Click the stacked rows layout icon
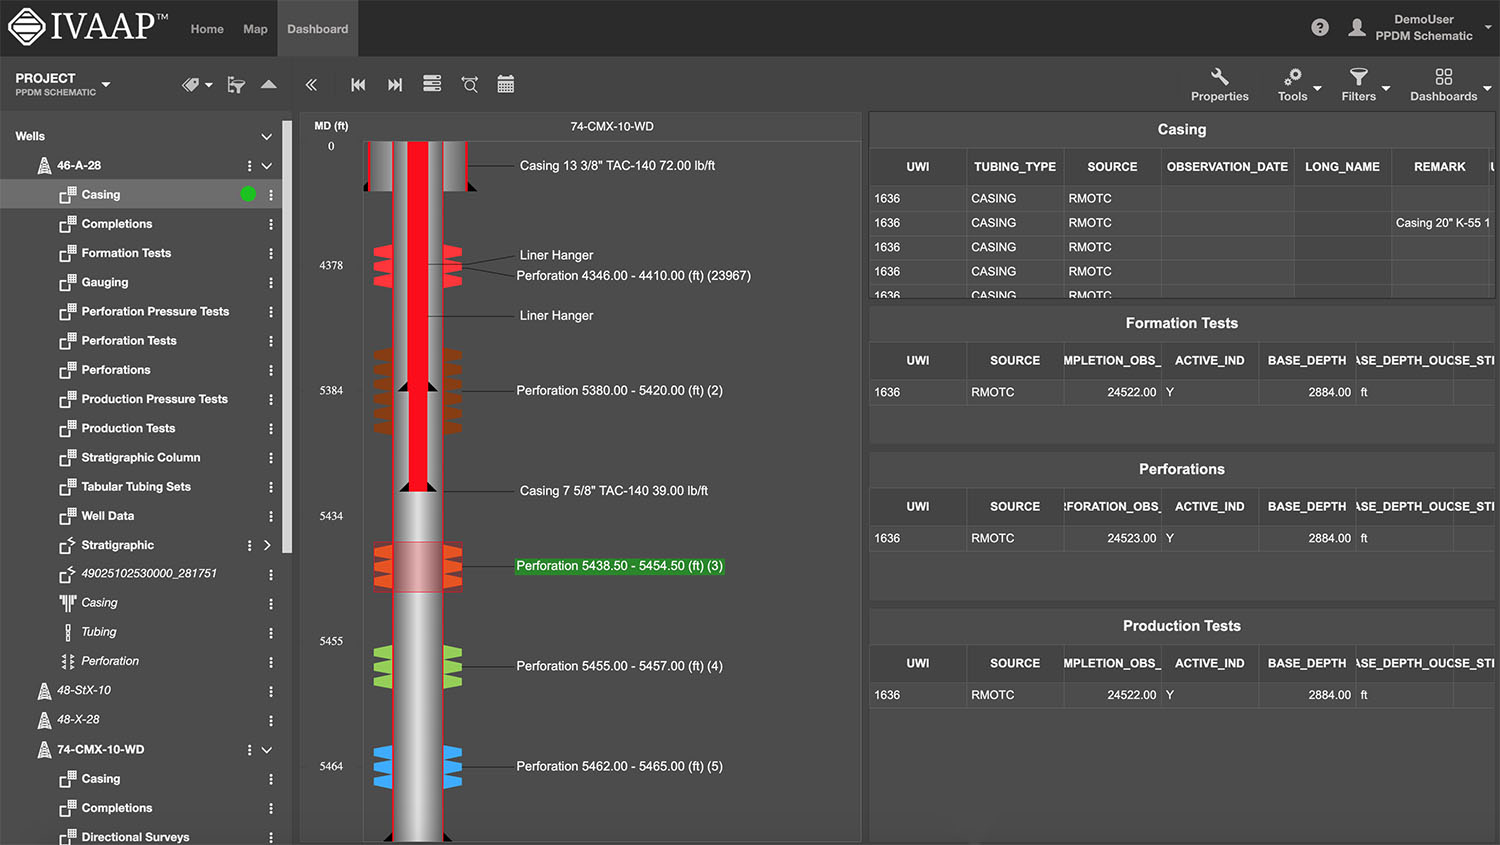 click(432, 84)
